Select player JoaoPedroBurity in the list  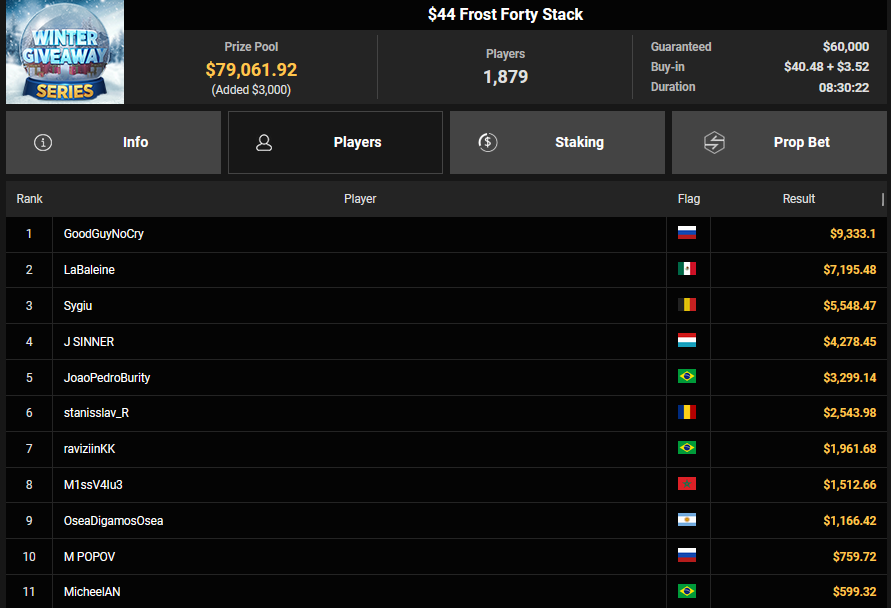[107, 378]
